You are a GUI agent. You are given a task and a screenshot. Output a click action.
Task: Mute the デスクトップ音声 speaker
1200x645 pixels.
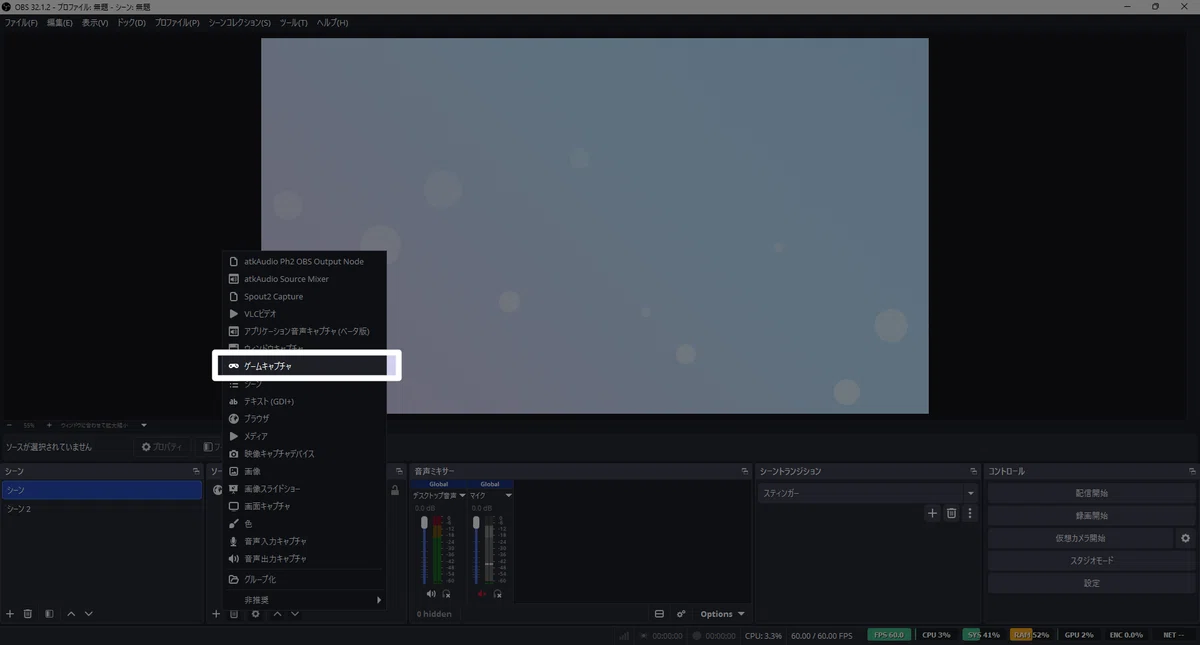tap(430, 593)
